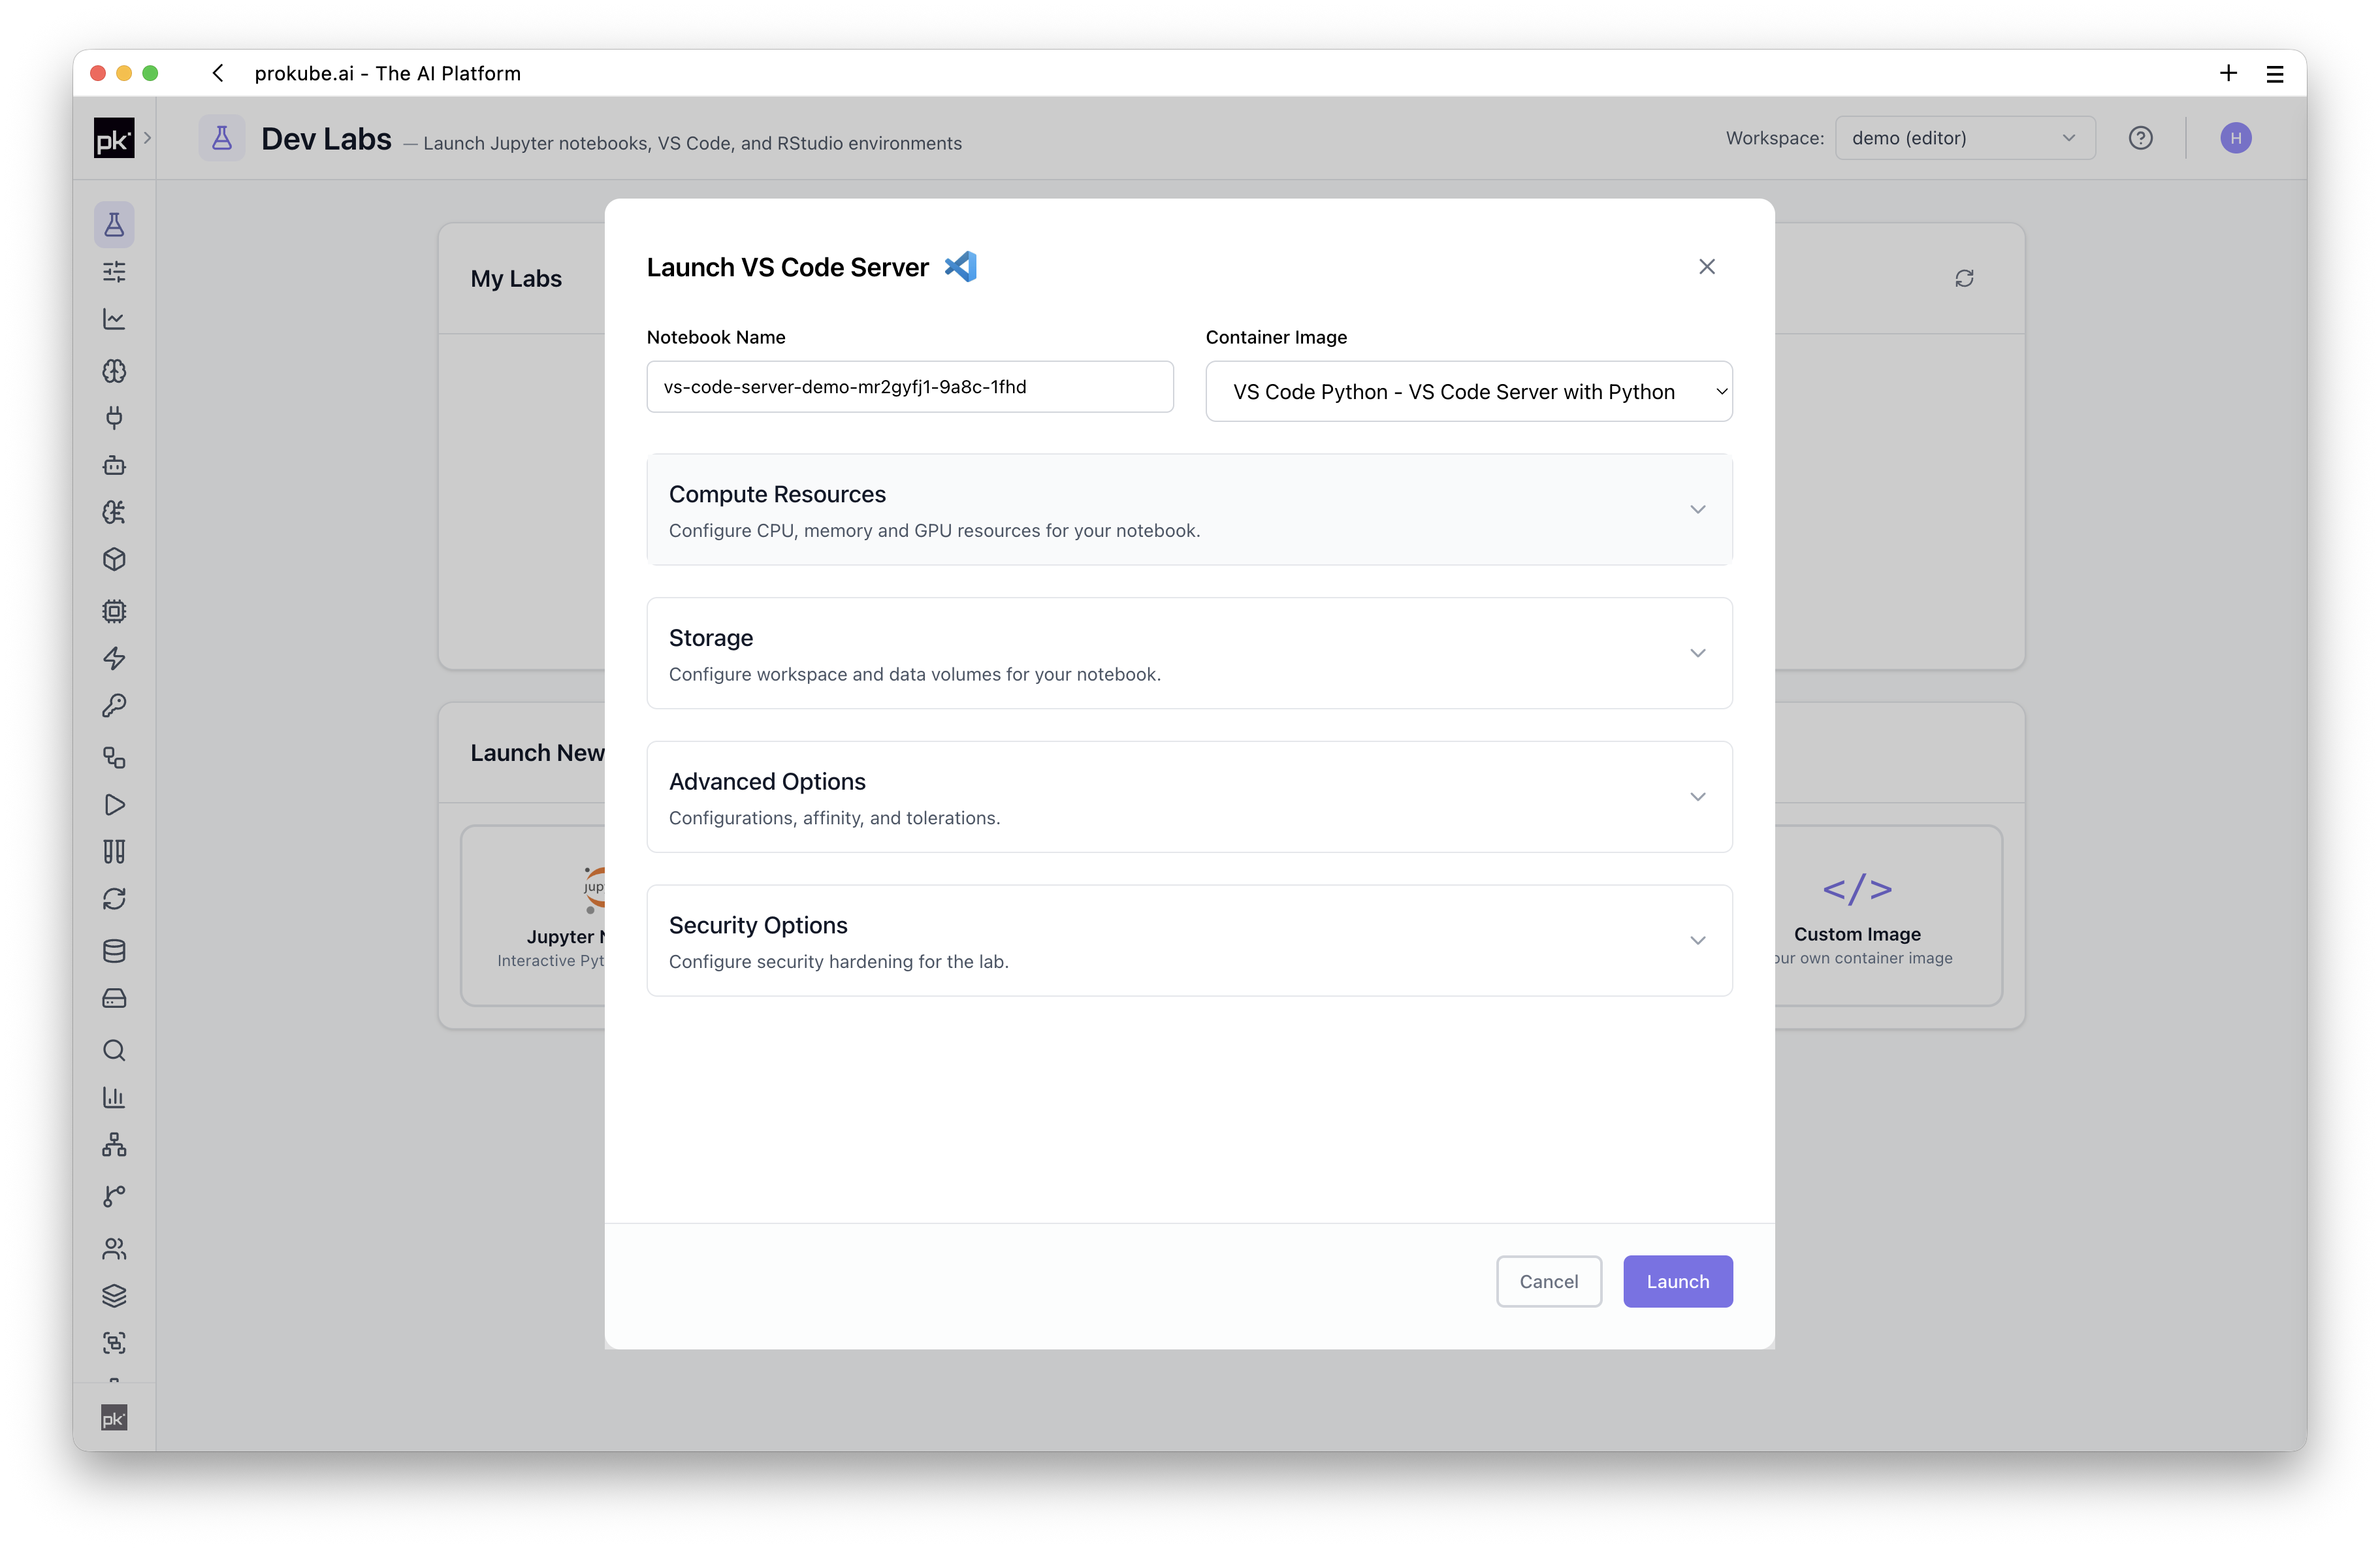Viewport: 2380px width, 1548px height.
Task: Open the hierarchy network sidebar icon
Action: coord(114,1144)
